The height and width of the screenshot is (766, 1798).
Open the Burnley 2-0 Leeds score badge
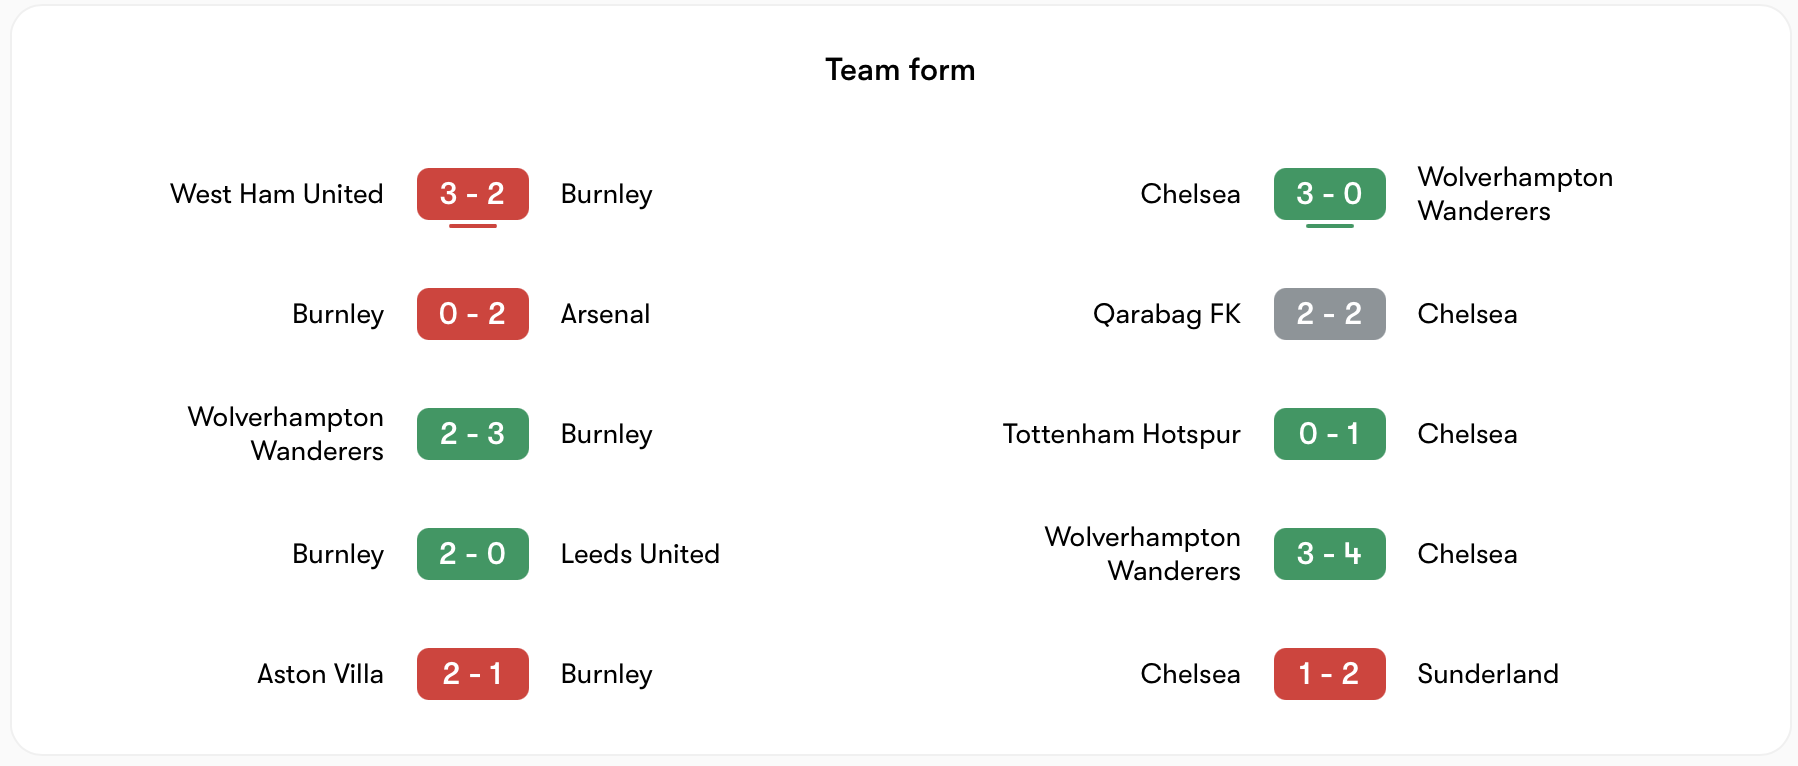coord(472,554)
